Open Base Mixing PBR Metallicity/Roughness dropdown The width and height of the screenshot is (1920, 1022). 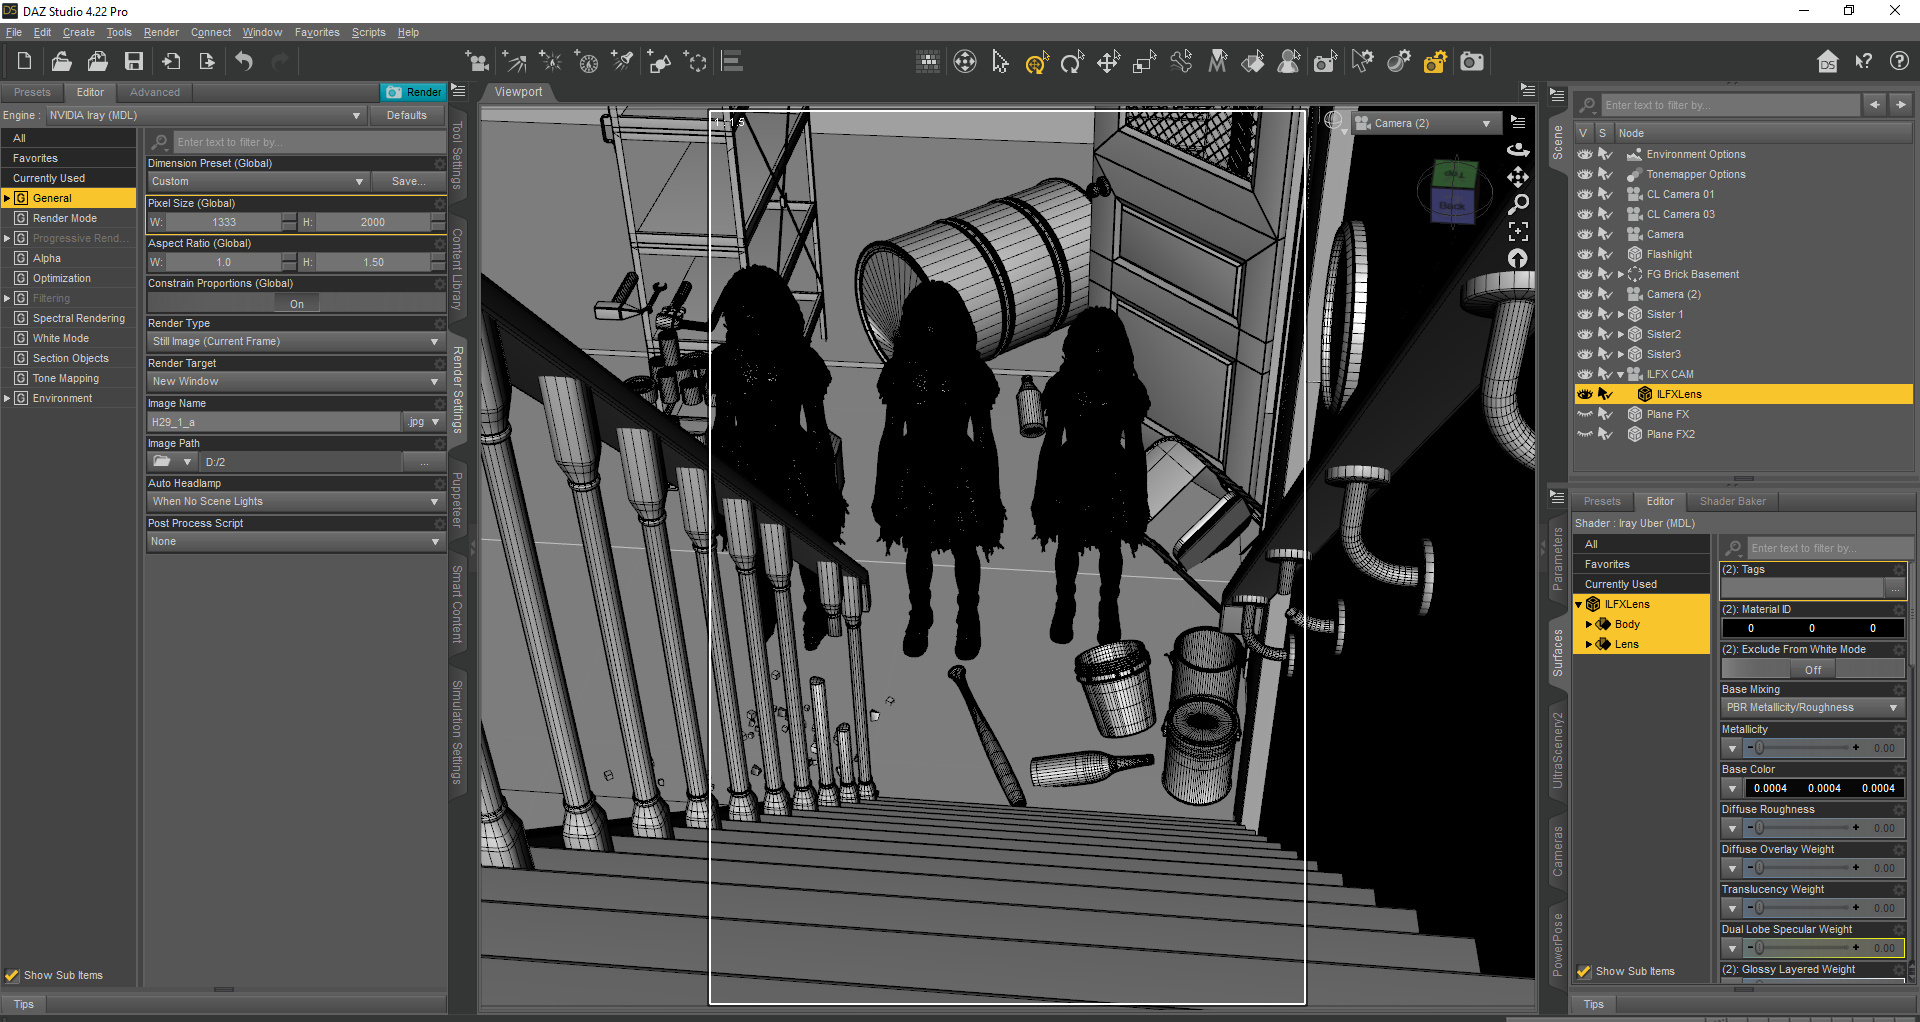pos(1812,707)
